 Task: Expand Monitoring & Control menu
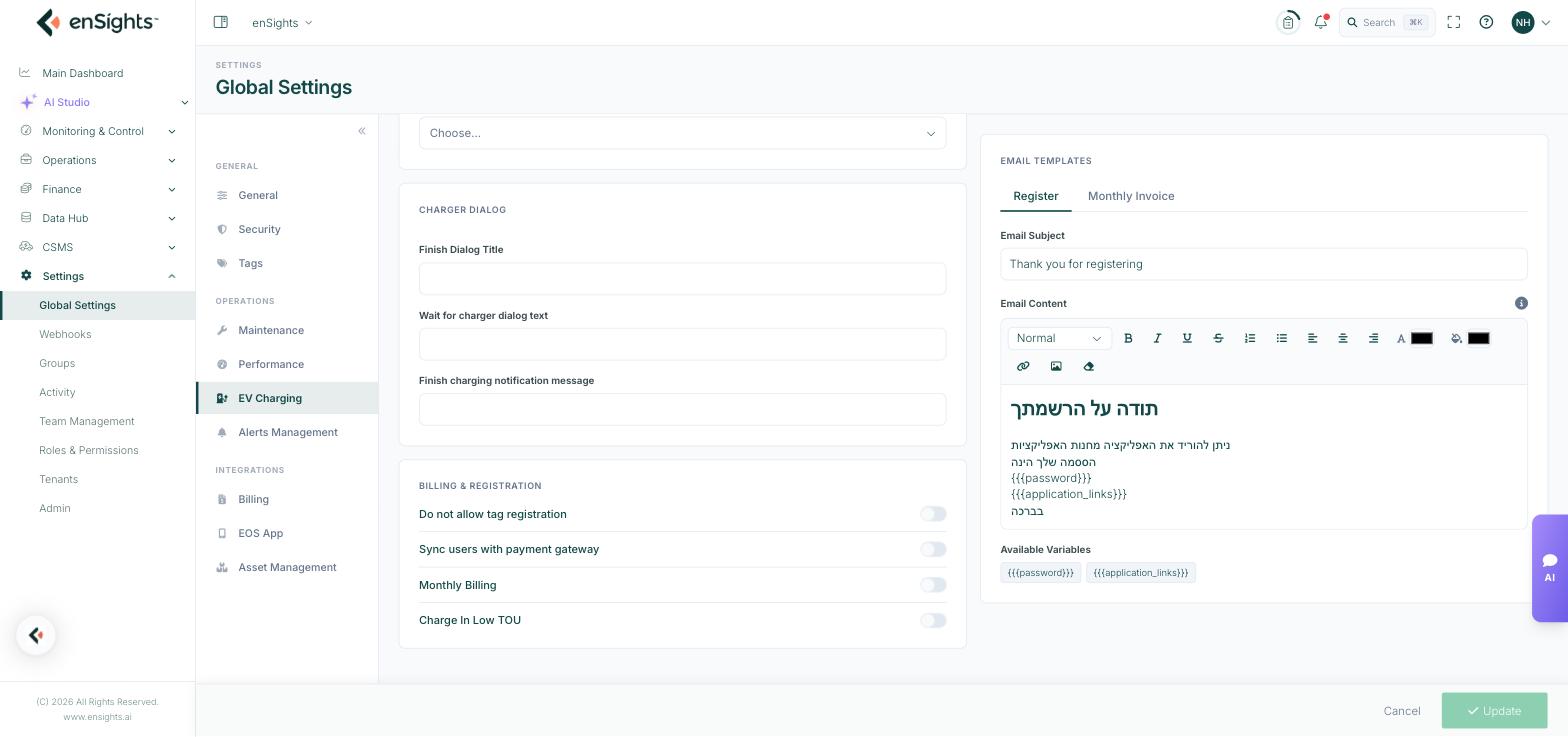point(98,131)
